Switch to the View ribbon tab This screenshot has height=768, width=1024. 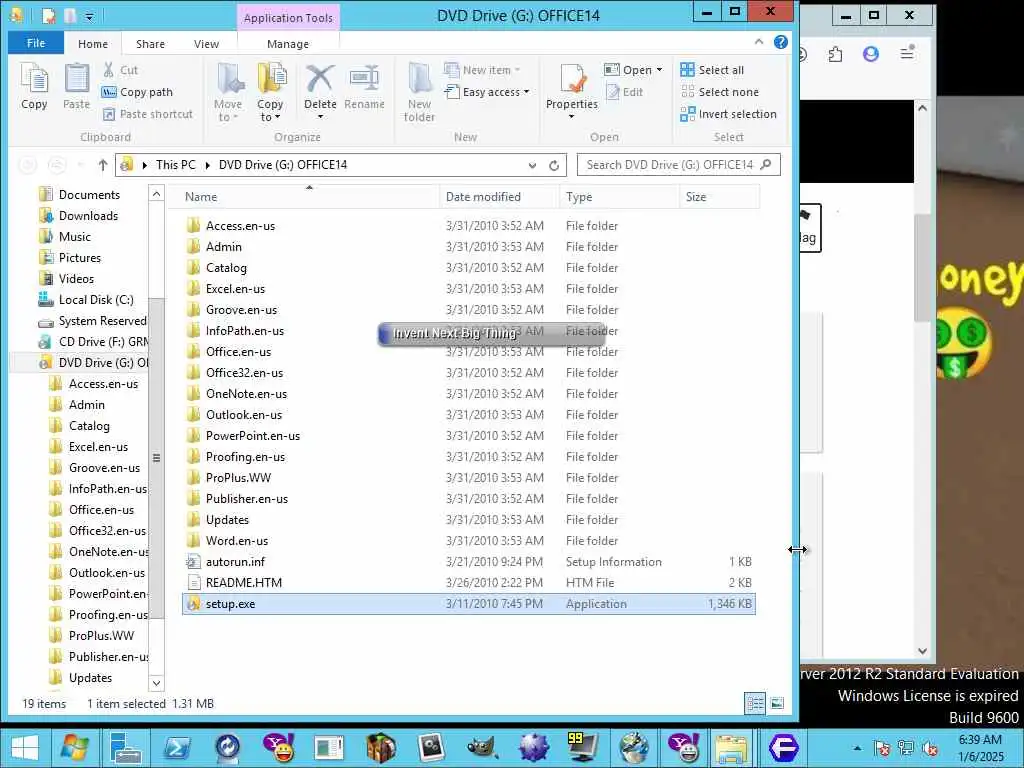[206, 44]
